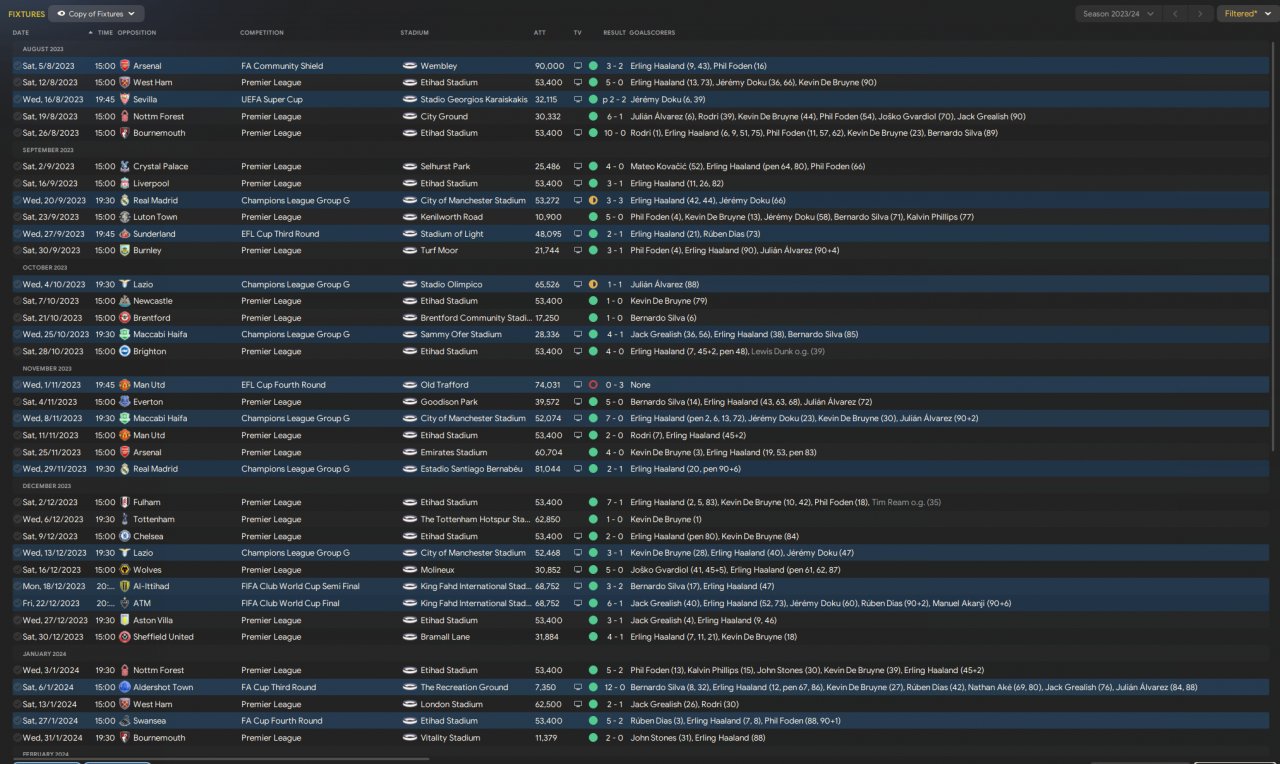Click the Brighton club badge
The height and width of the screenshot is (764, 1280).
tap(124, 352)
